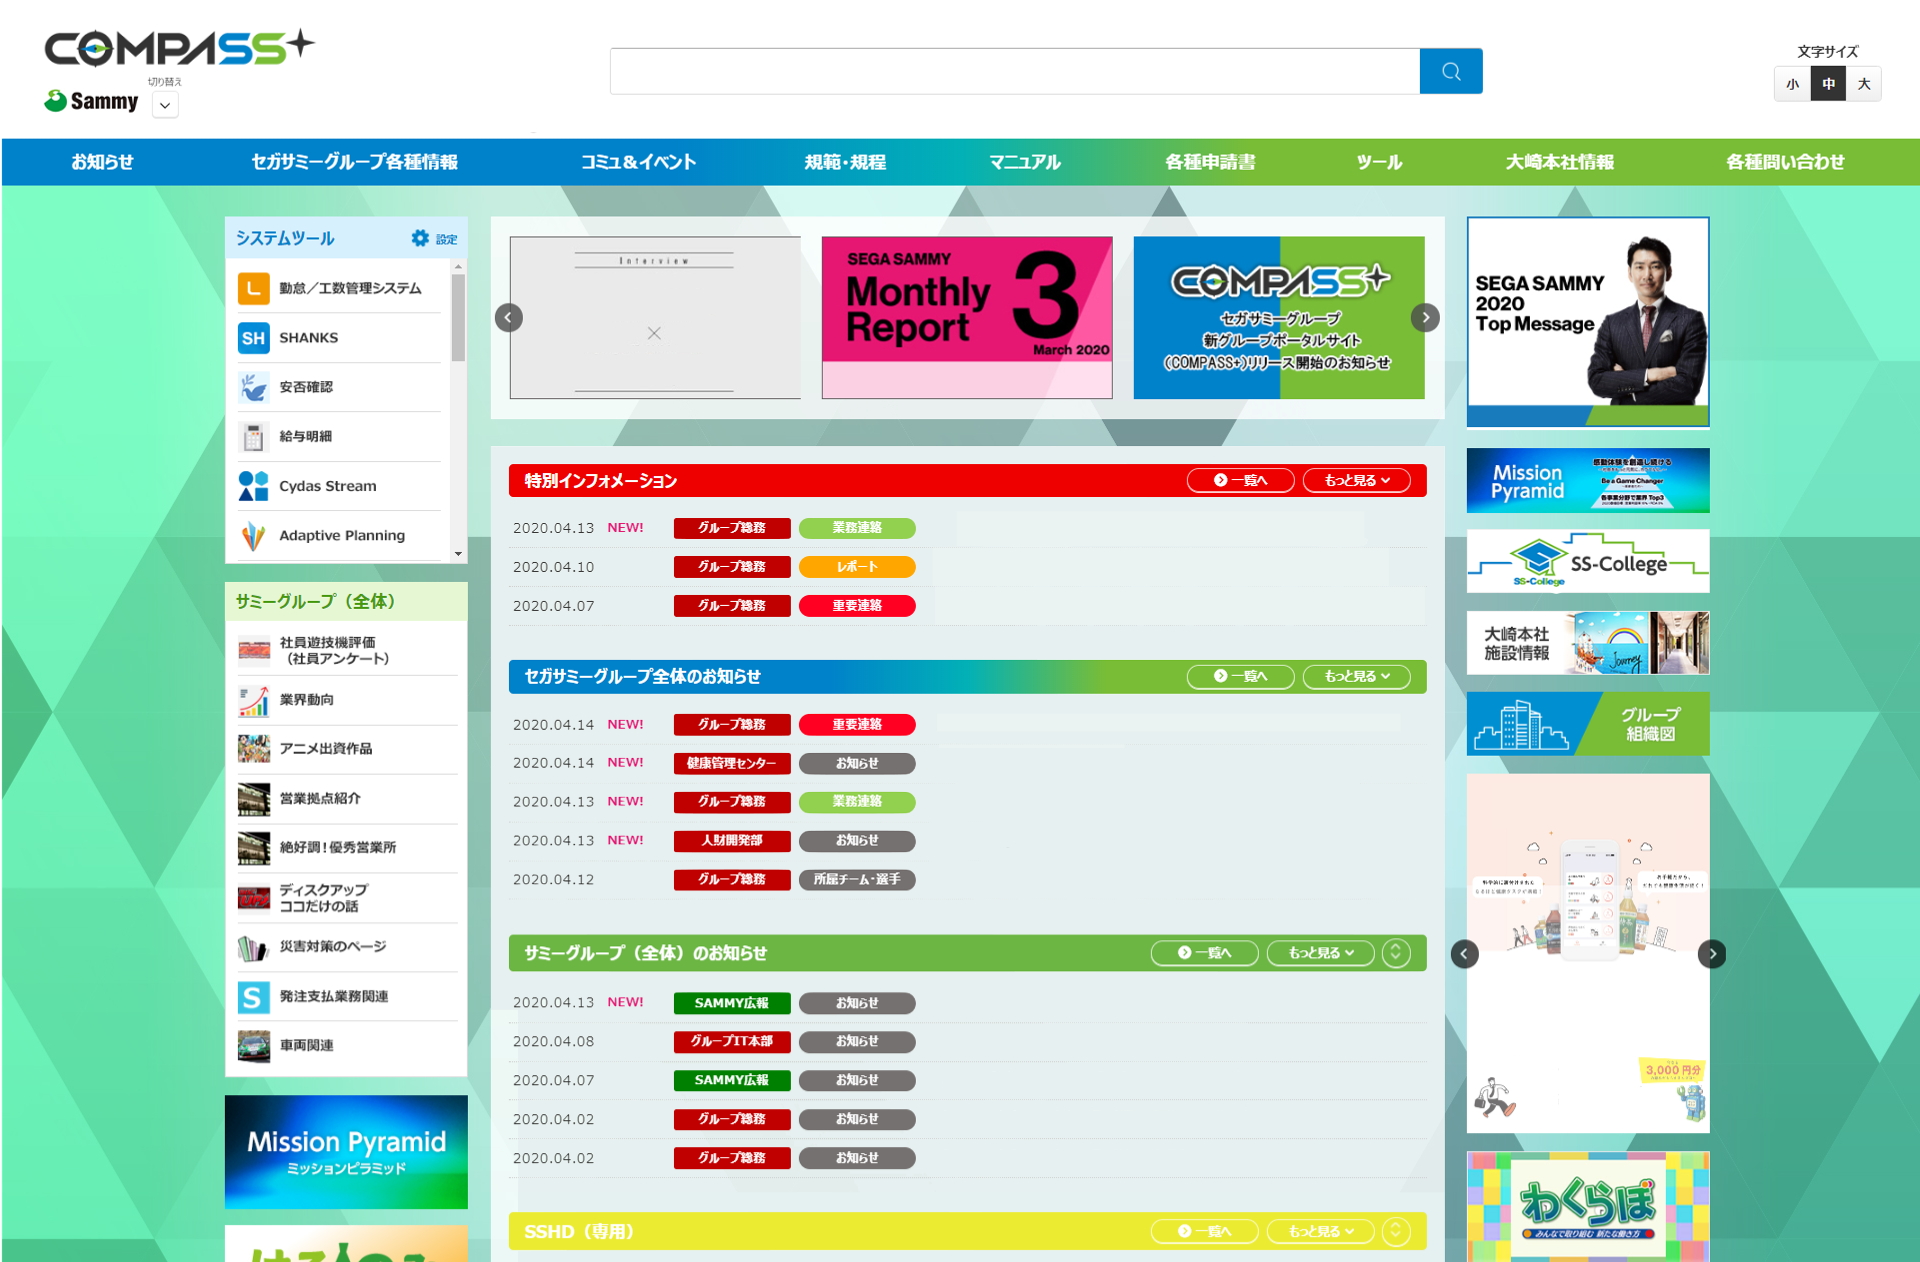
Task: Open the company switch dropdown under 切り替え
Action: click(x=165, y=105)
